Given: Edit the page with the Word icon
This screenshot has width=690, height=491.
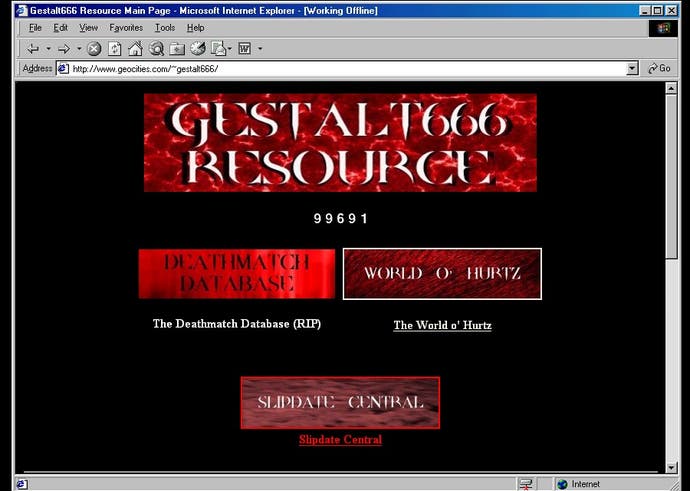Looking at the screenshot, I should coord(245,48).
